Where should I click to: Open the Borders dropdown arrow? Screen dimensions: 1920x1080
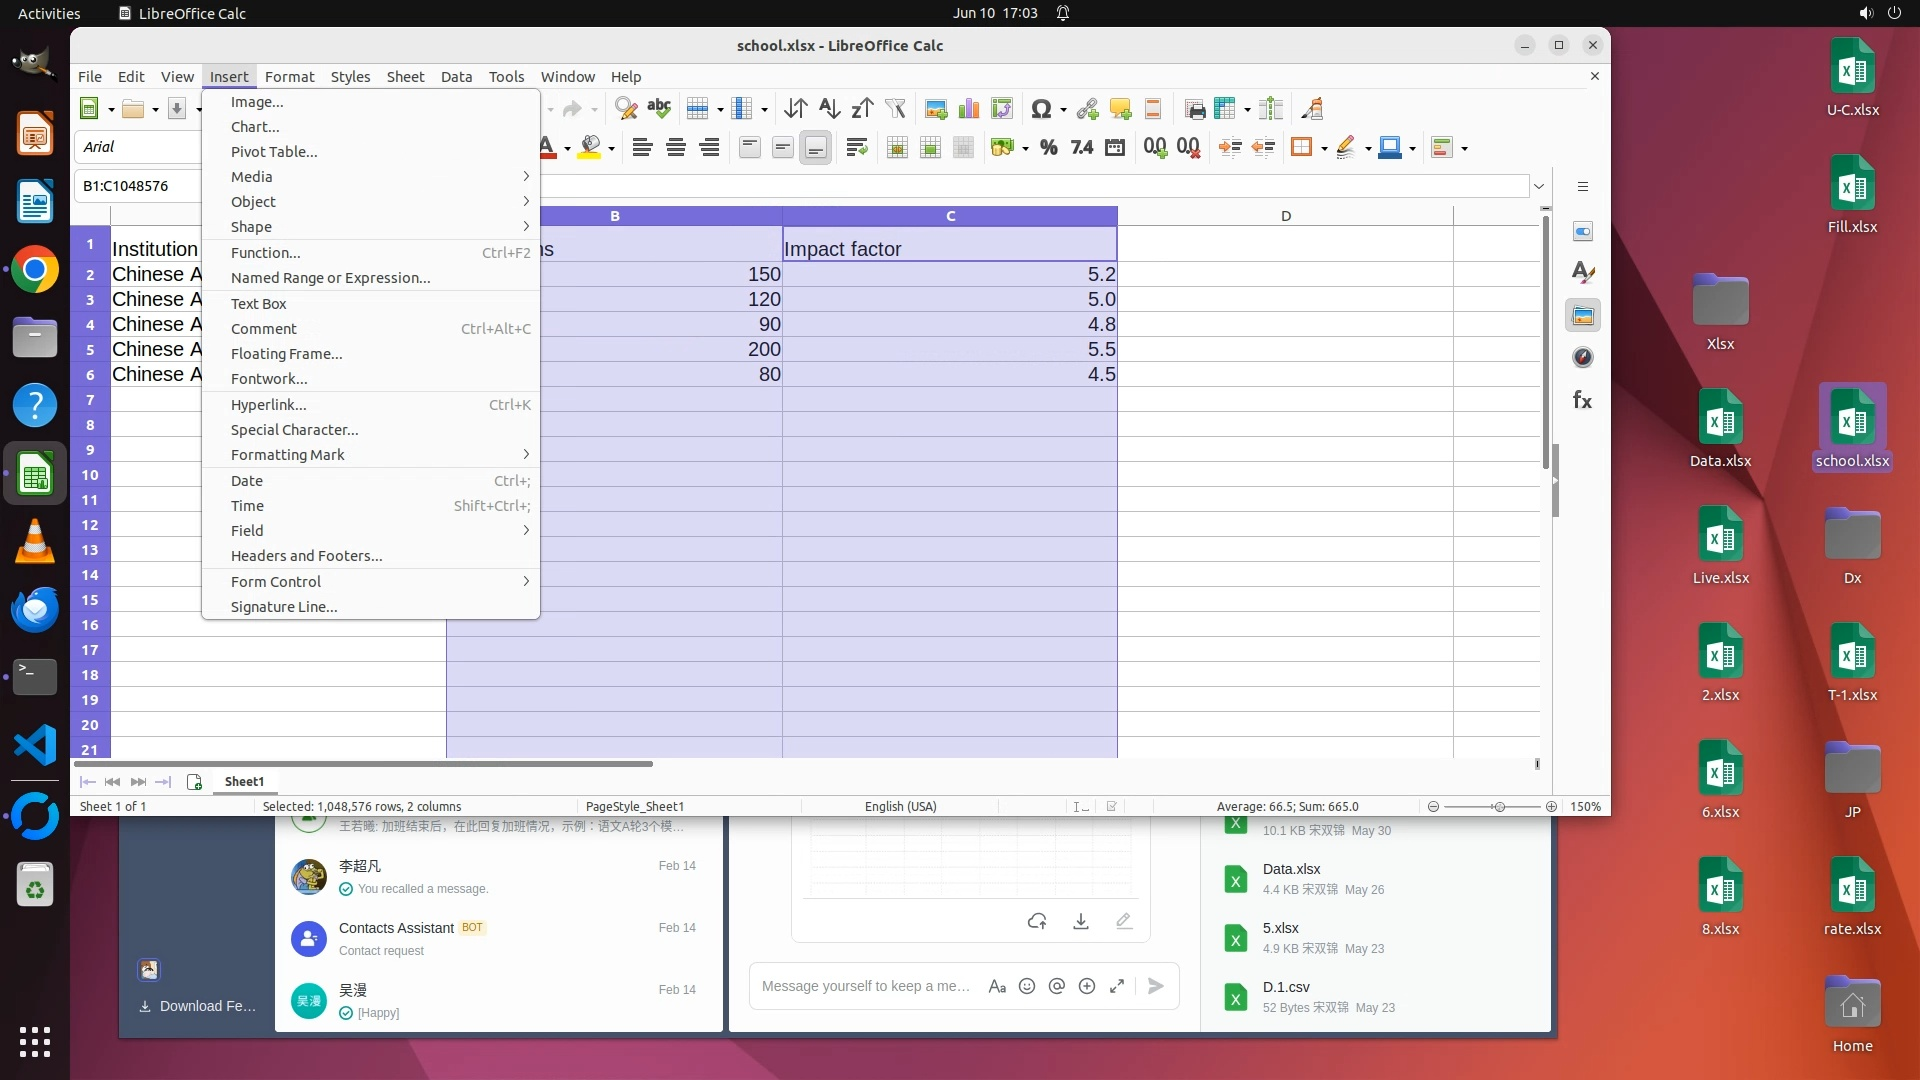(1324, 148)
